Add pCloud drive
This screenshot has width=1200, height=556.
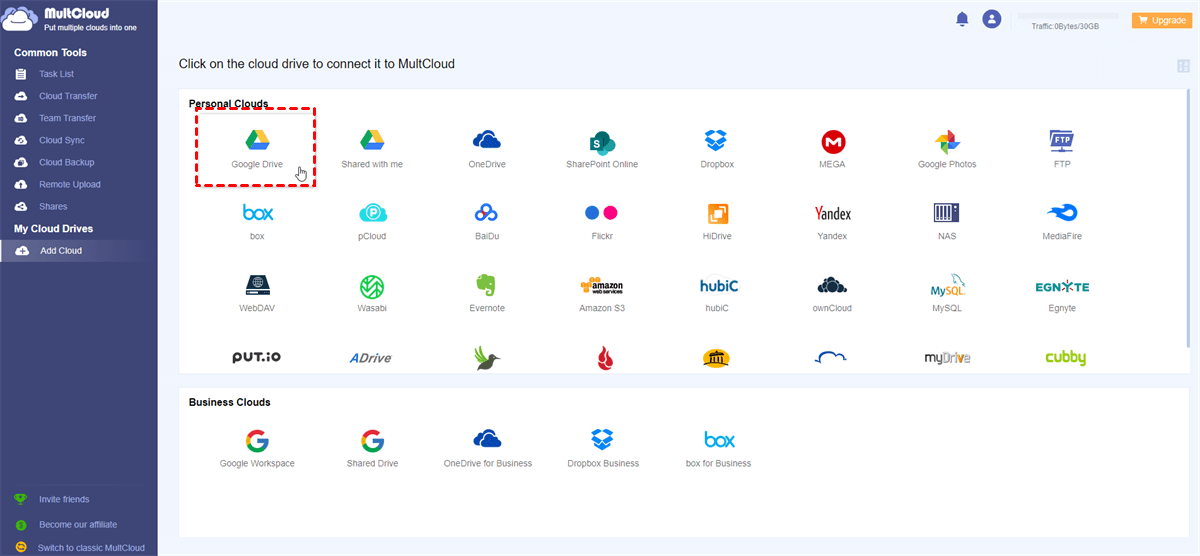tap(372, 221)
